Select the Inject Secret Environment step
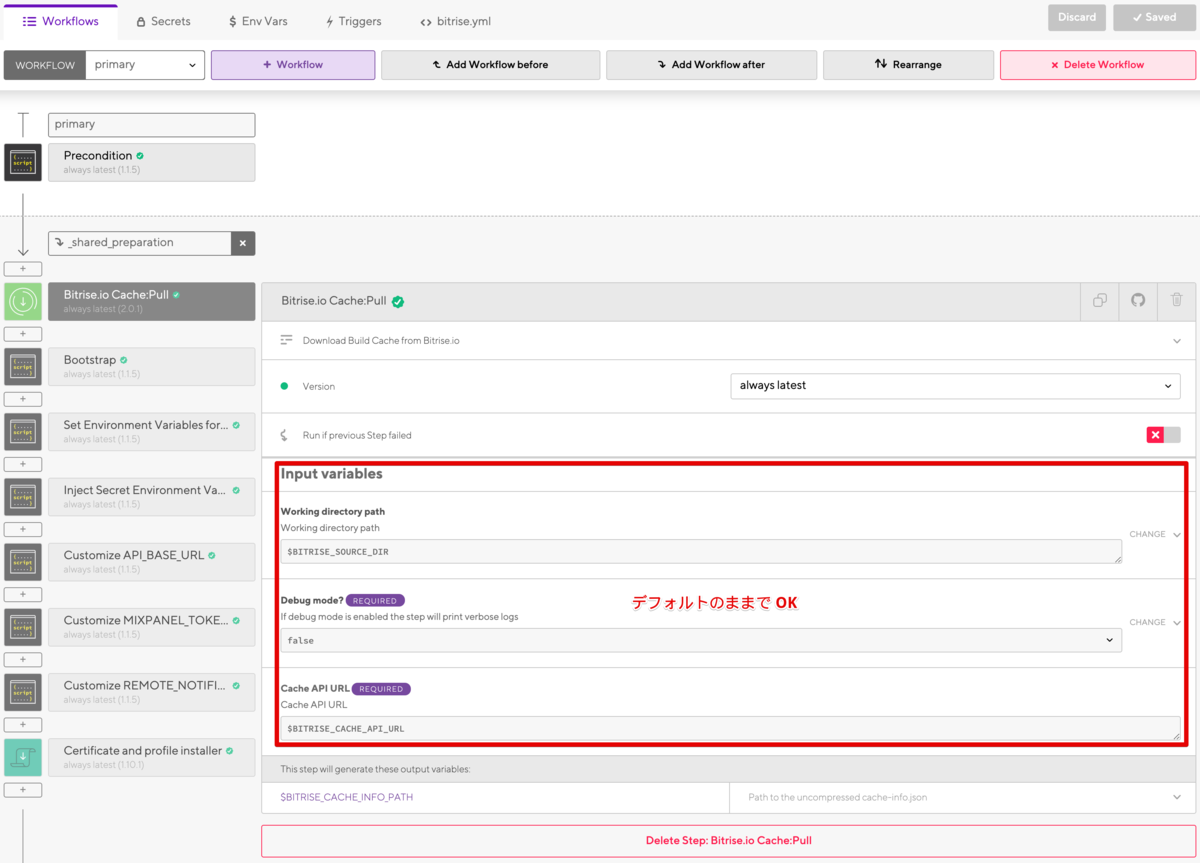 click(151, 496)
